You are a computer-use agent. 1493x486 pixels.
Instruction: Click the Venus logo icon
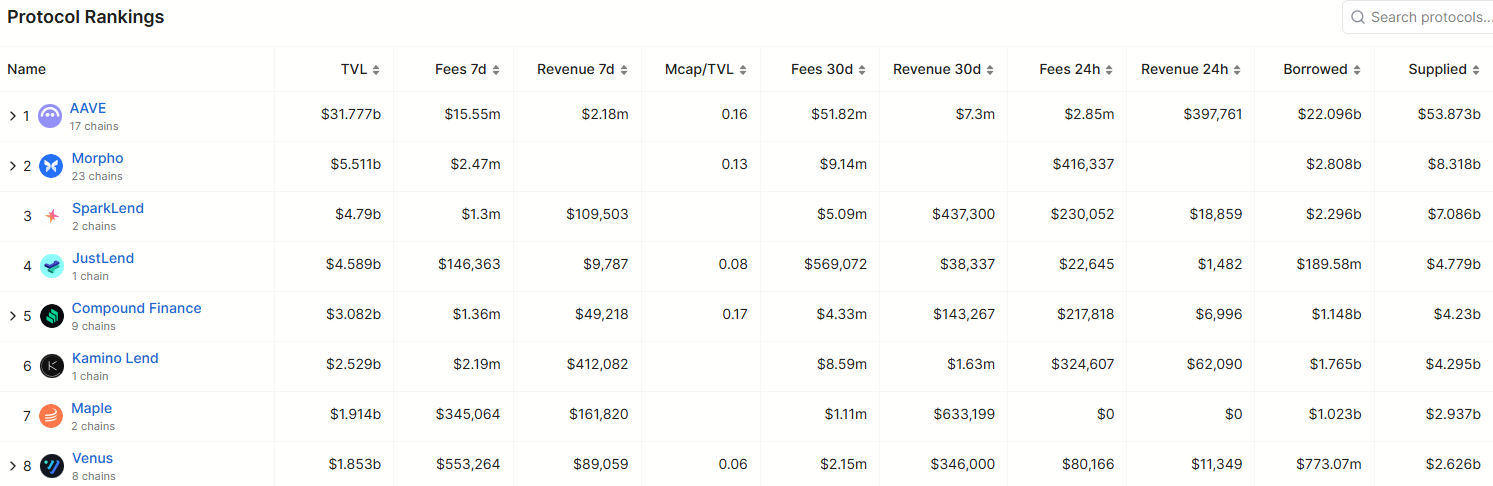(x=51, y=466)
